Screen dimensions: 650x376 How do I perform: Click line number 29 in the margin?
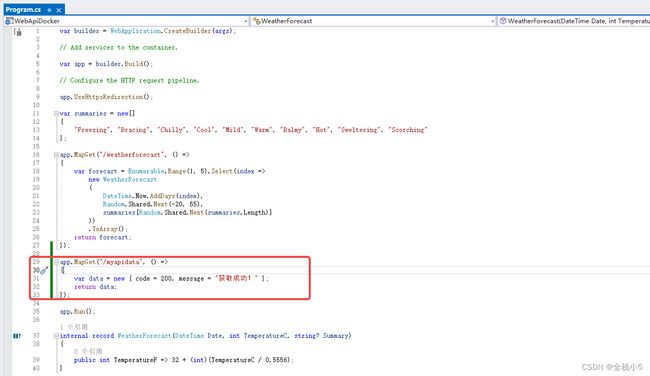[x=36, y=262]
